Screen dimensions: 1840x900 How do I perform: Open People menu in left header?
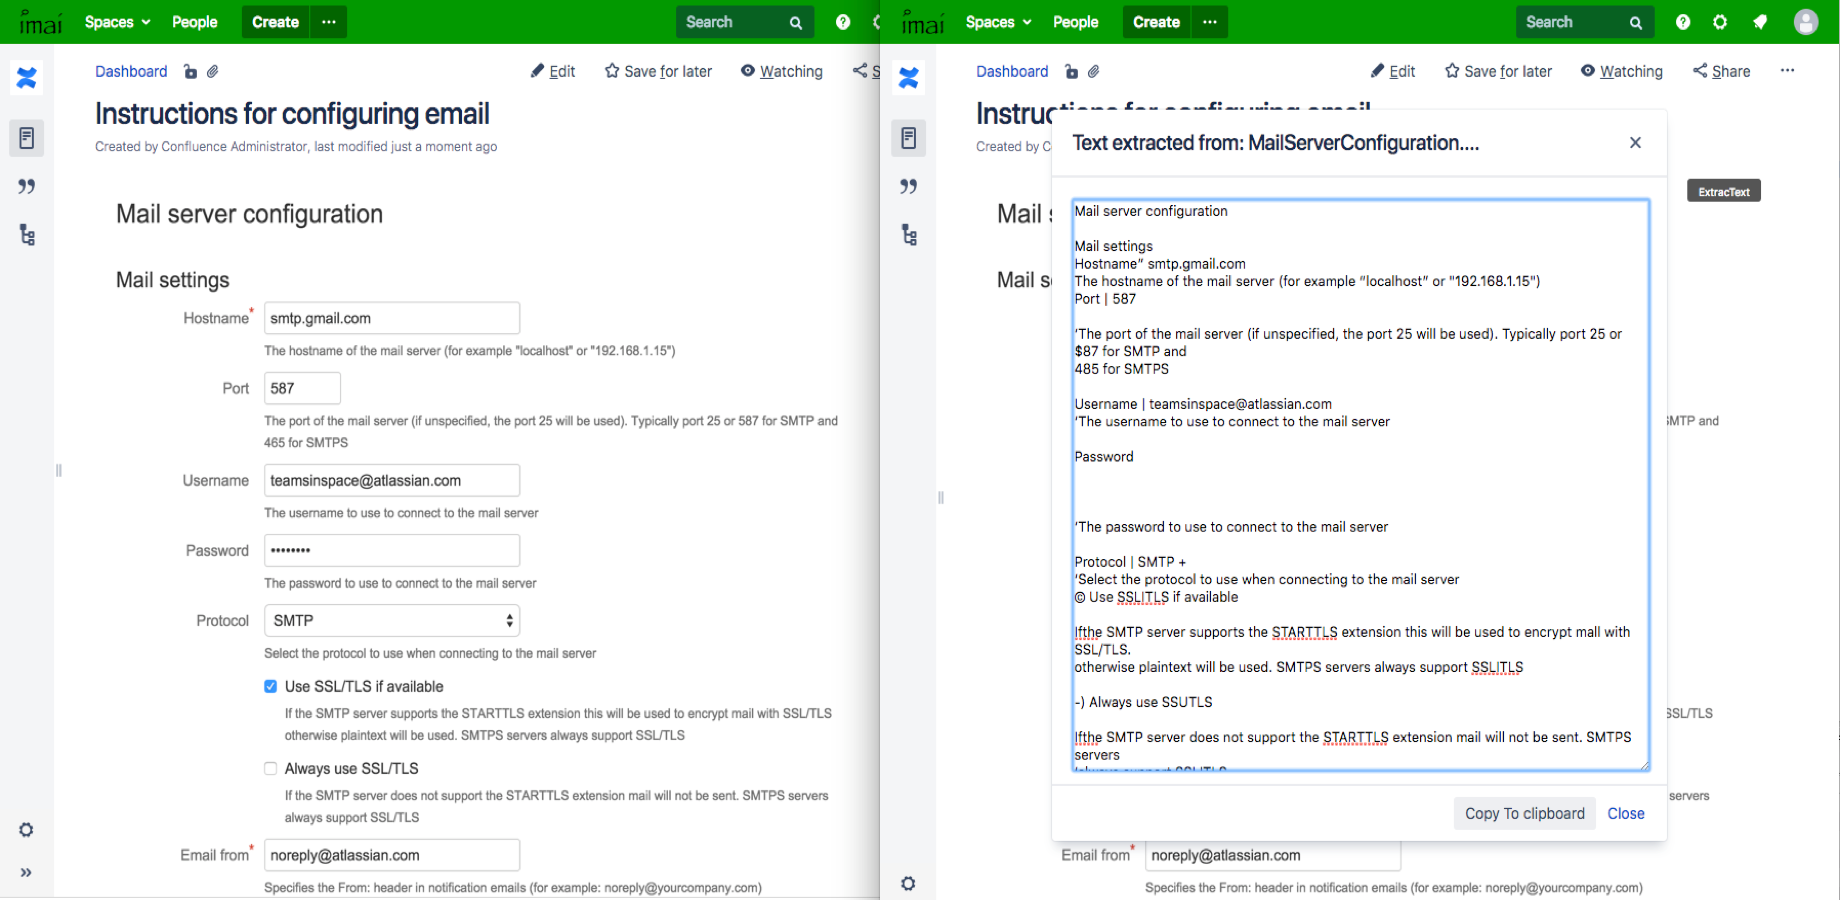pos(195,22)
